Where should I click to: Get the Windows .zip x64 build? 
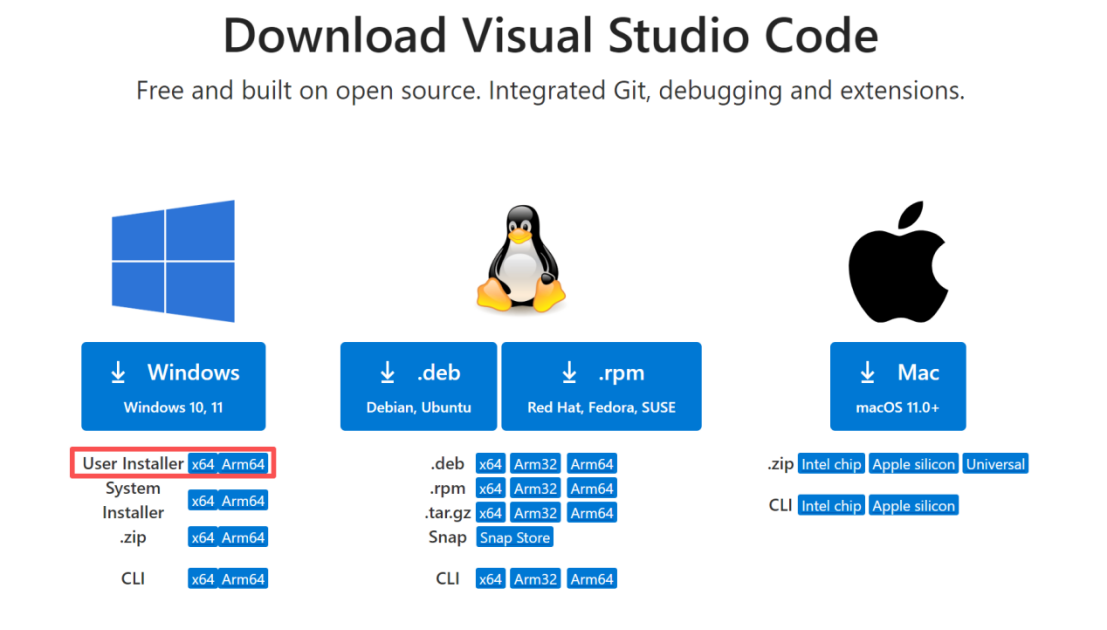[x=203, y=537]
